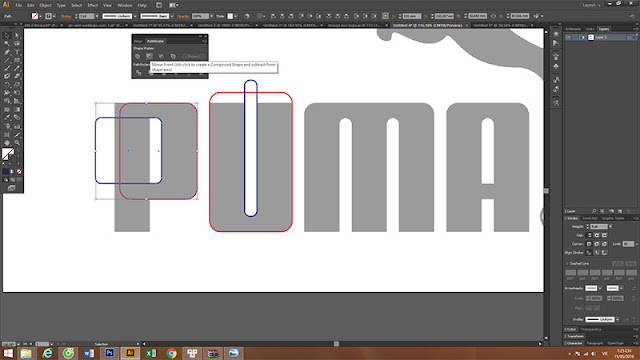Click Vertical Align Top in control bar
This screenshot has height=360, width=640.
point(301,16)
